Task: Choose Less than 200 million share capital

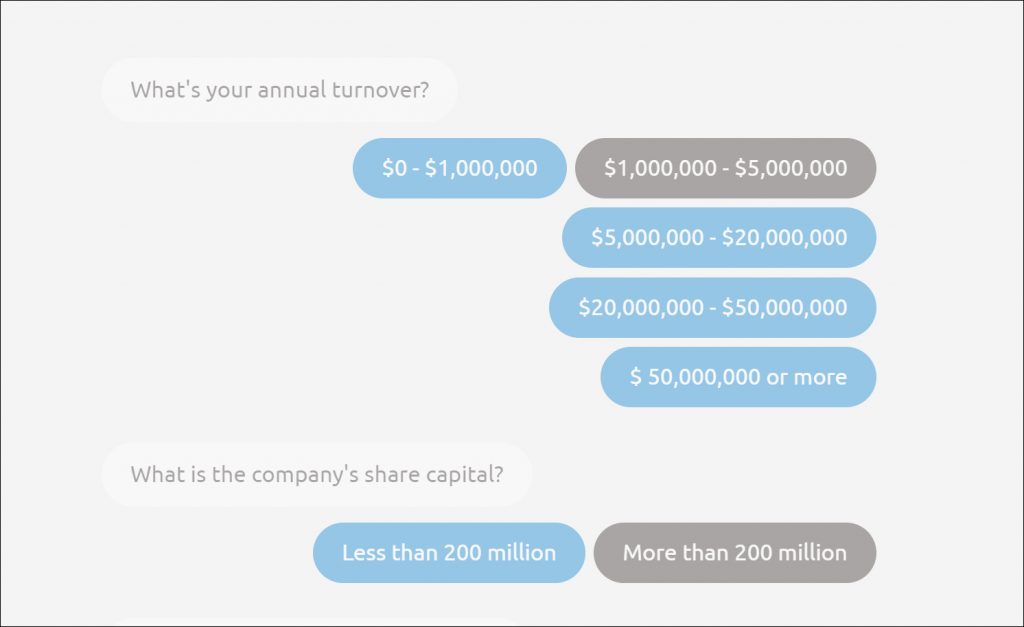Action: 448,552
